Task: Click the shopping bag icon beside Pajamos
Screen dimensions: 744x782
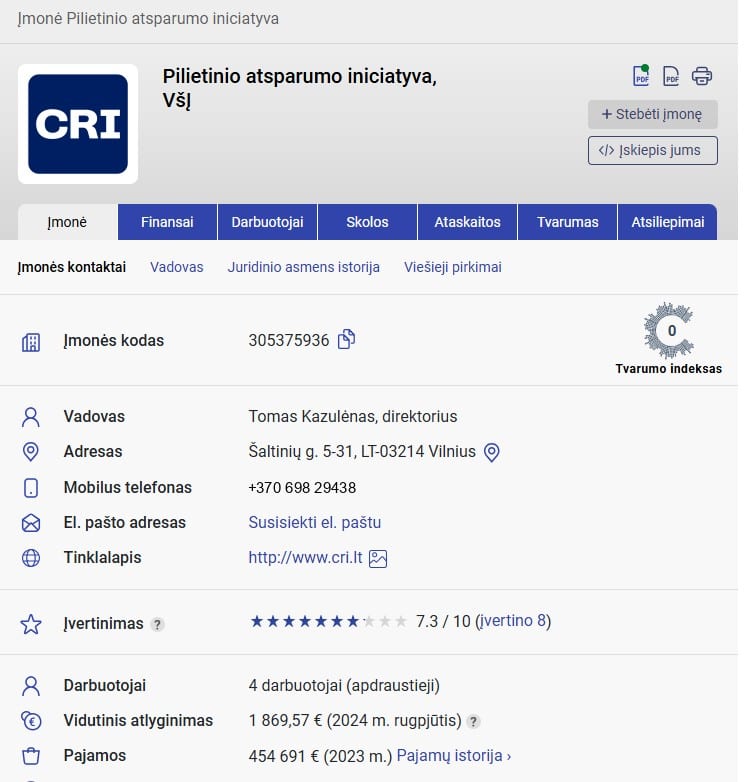Action: coord(31,756)
